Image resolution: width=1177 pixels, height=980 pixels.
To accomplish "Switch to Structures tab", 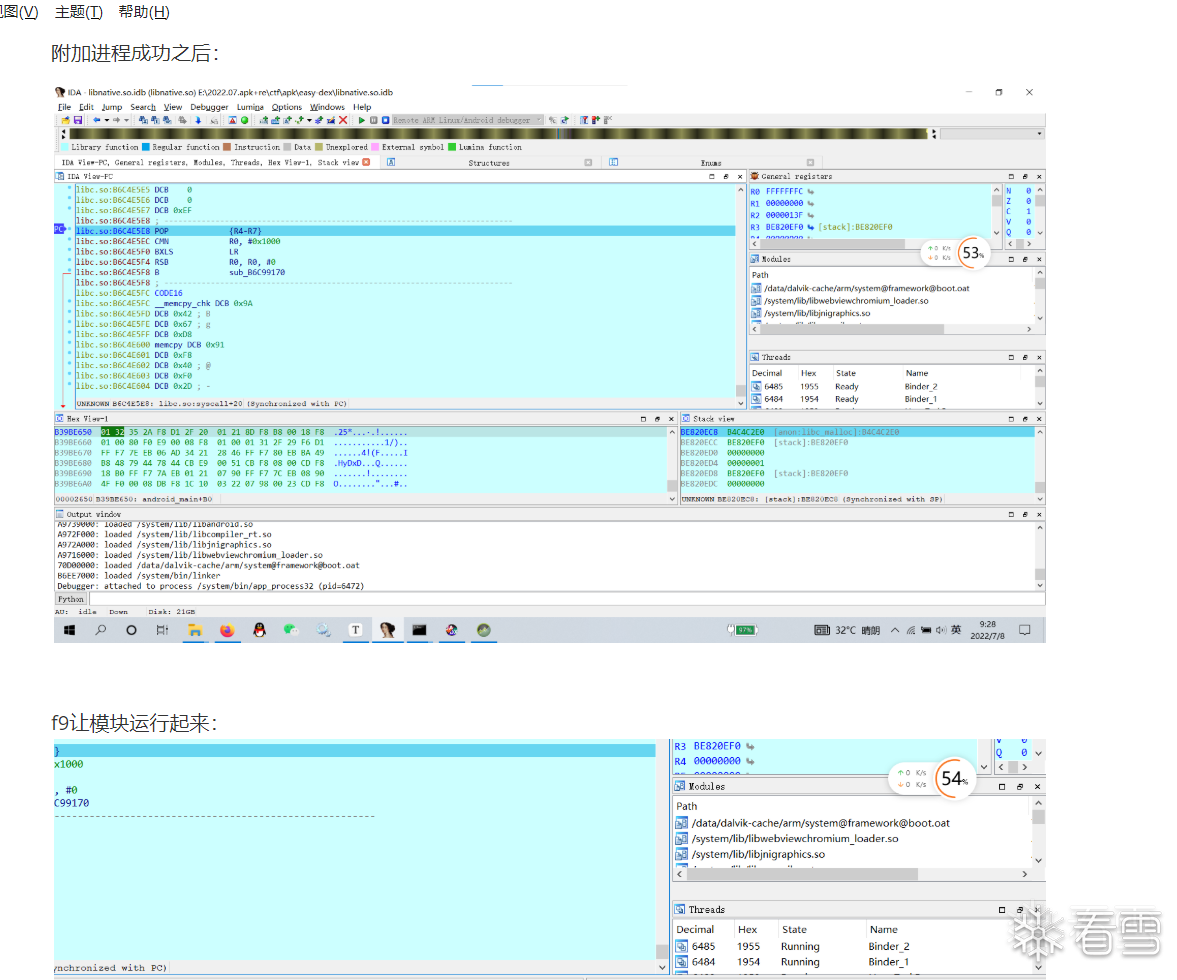I will [489, 163].
